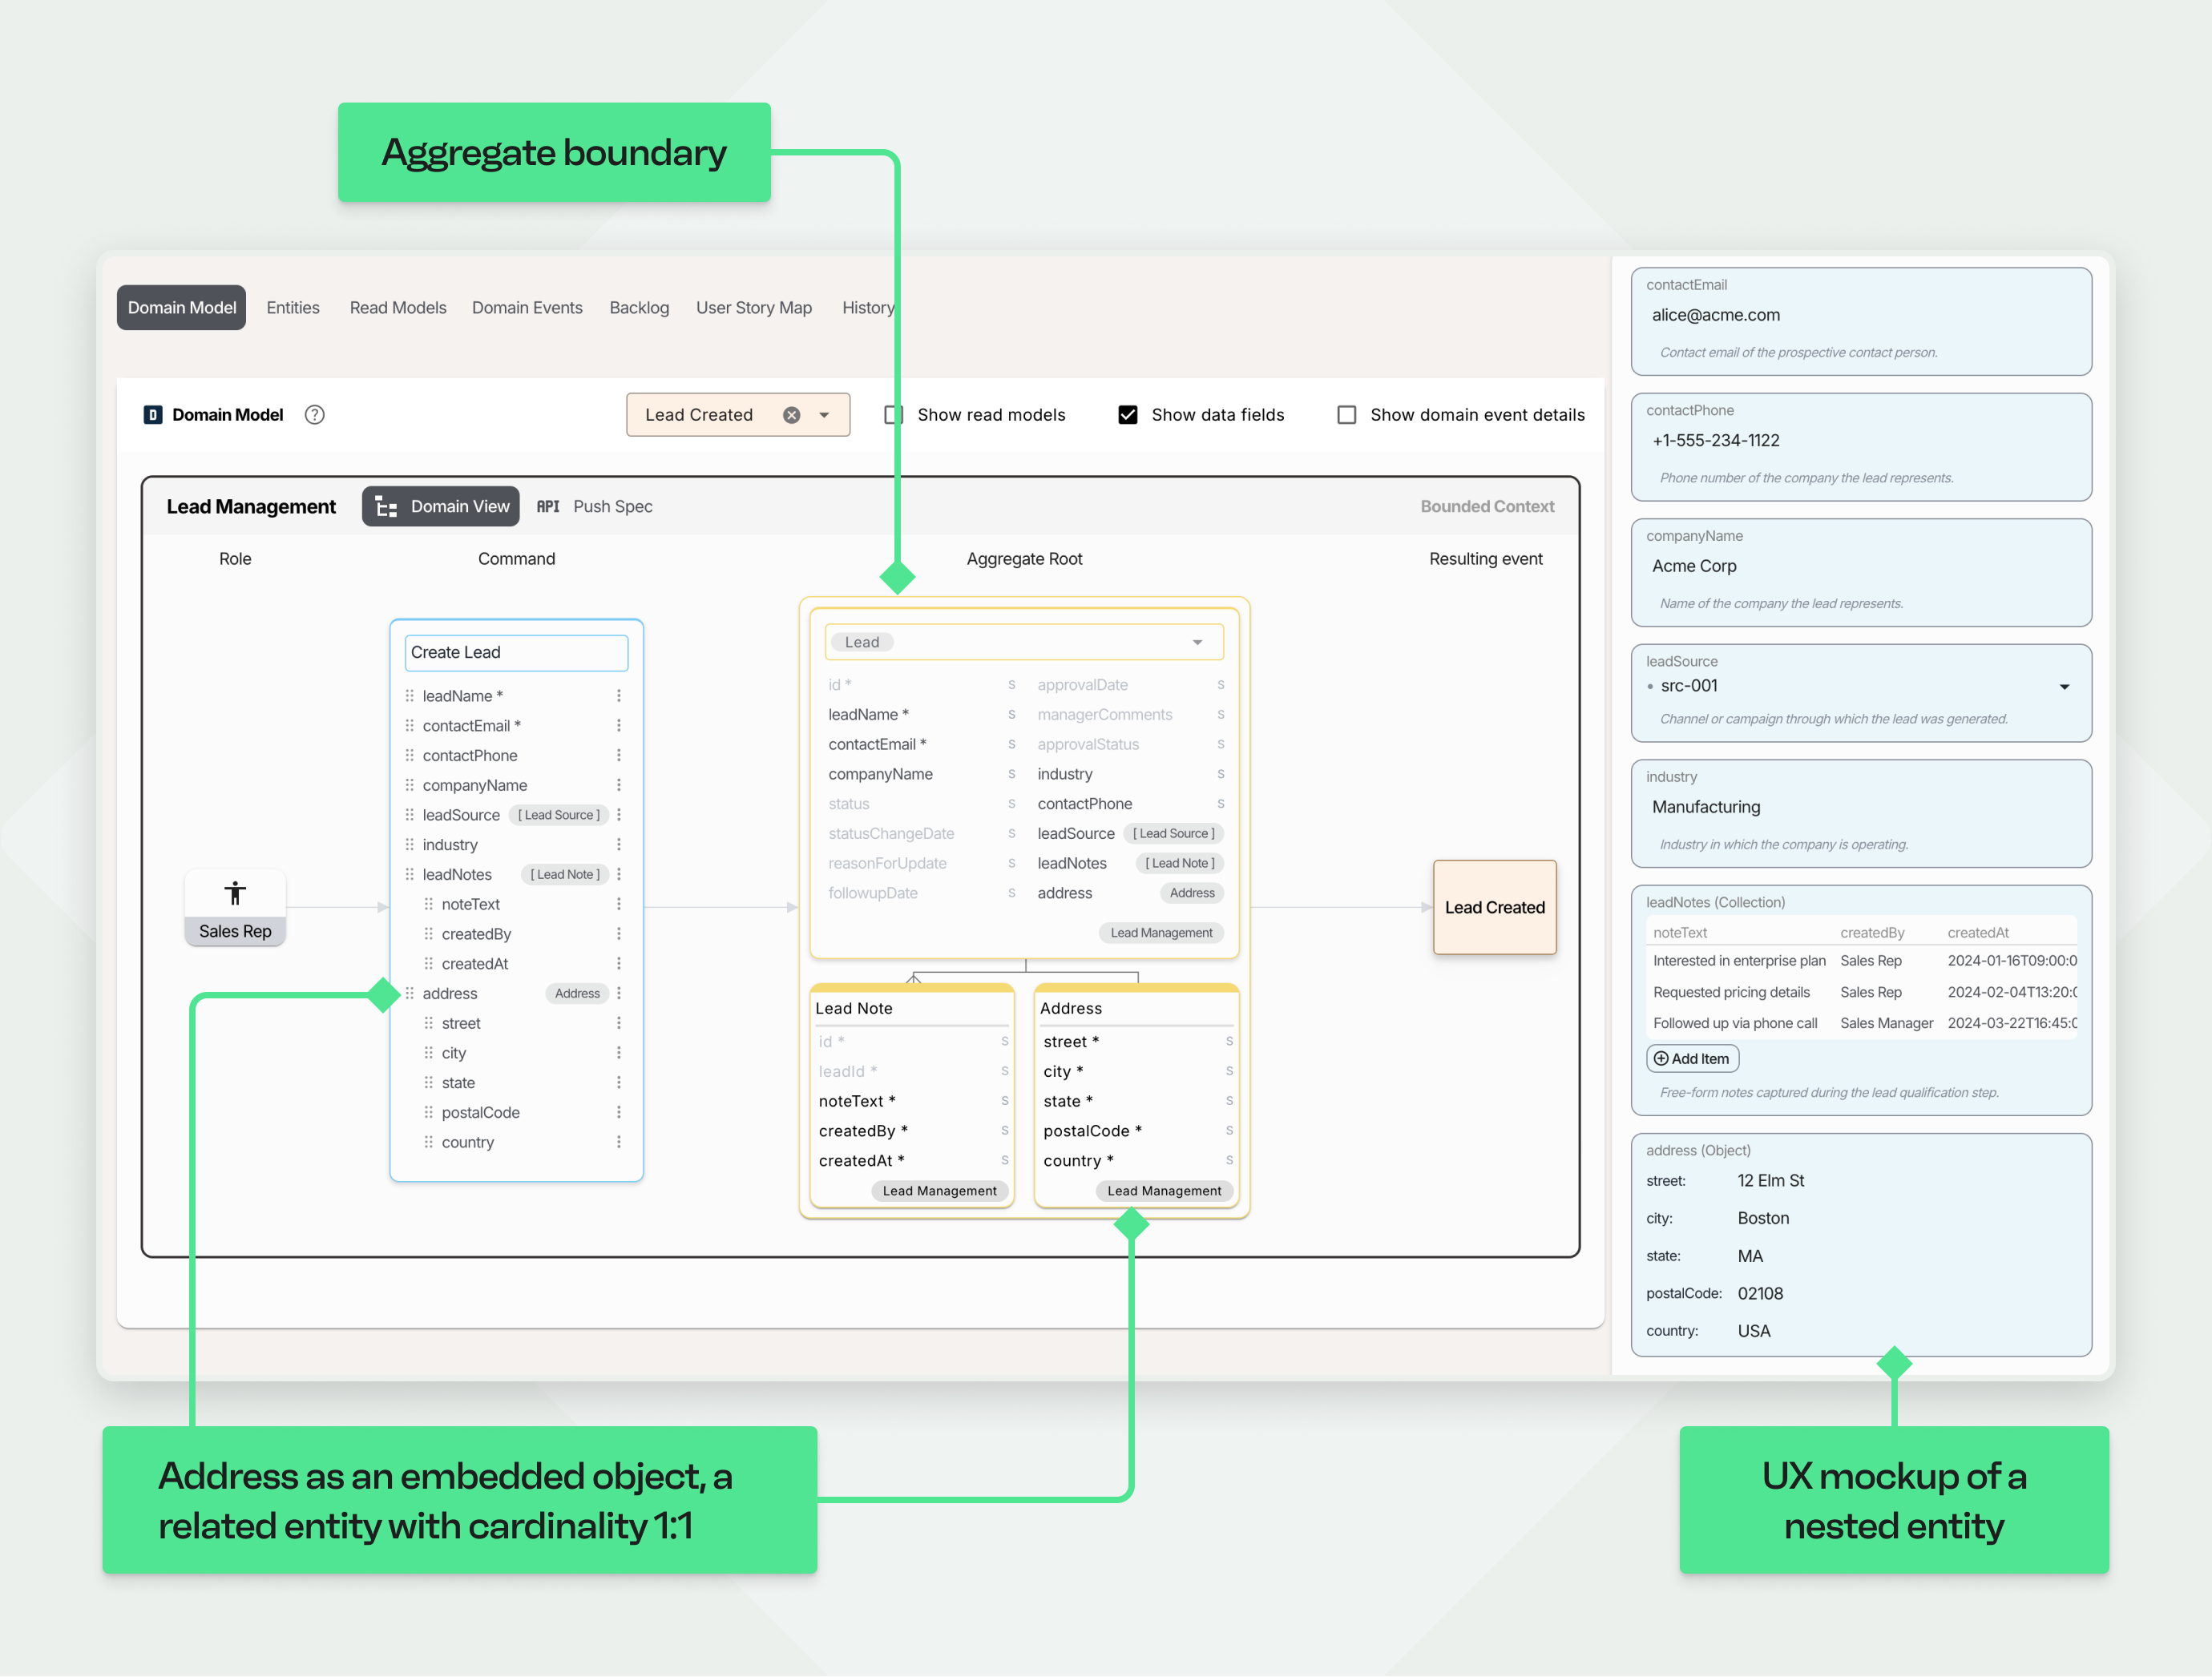The image size is (2212, 1677).
Task: Open the Backlog tab
Action: (x=639, y=308)
